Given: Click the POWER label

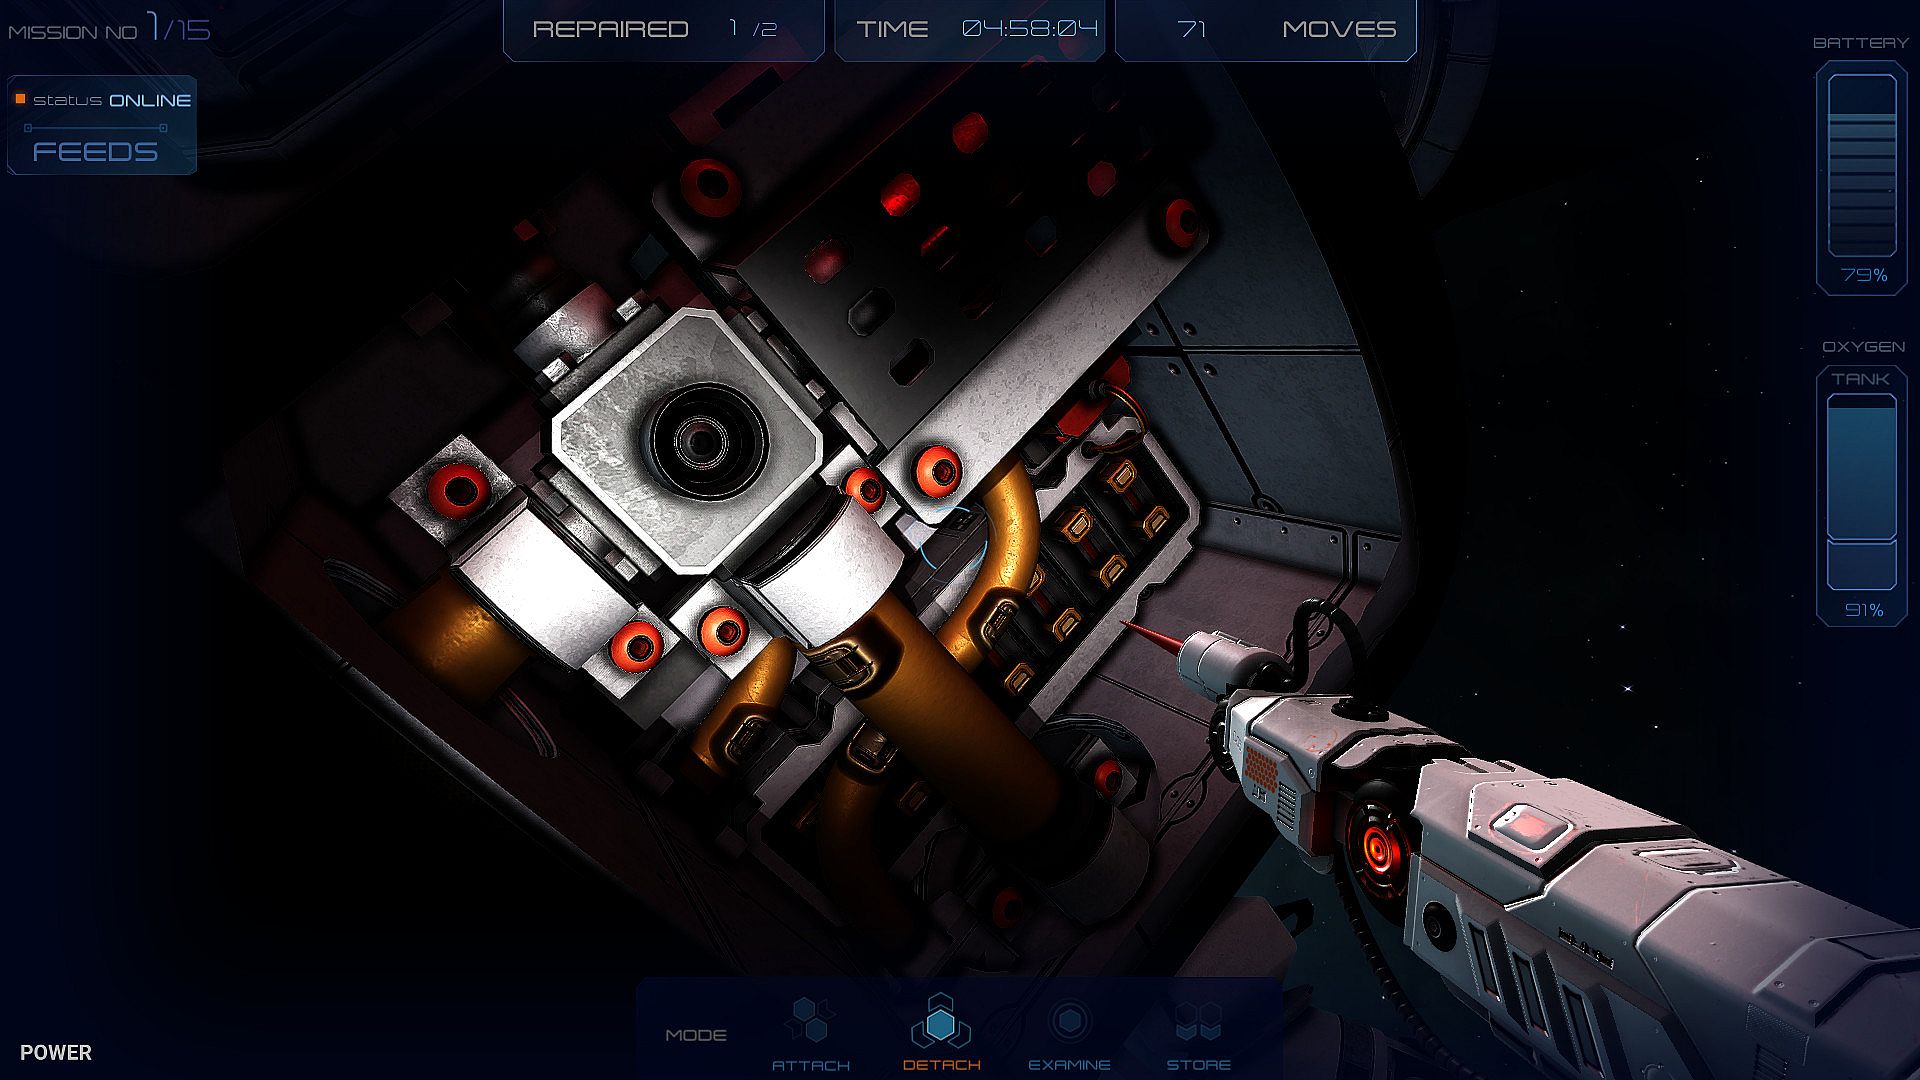Looking at the screenshot, I should tap(56, 1052).
